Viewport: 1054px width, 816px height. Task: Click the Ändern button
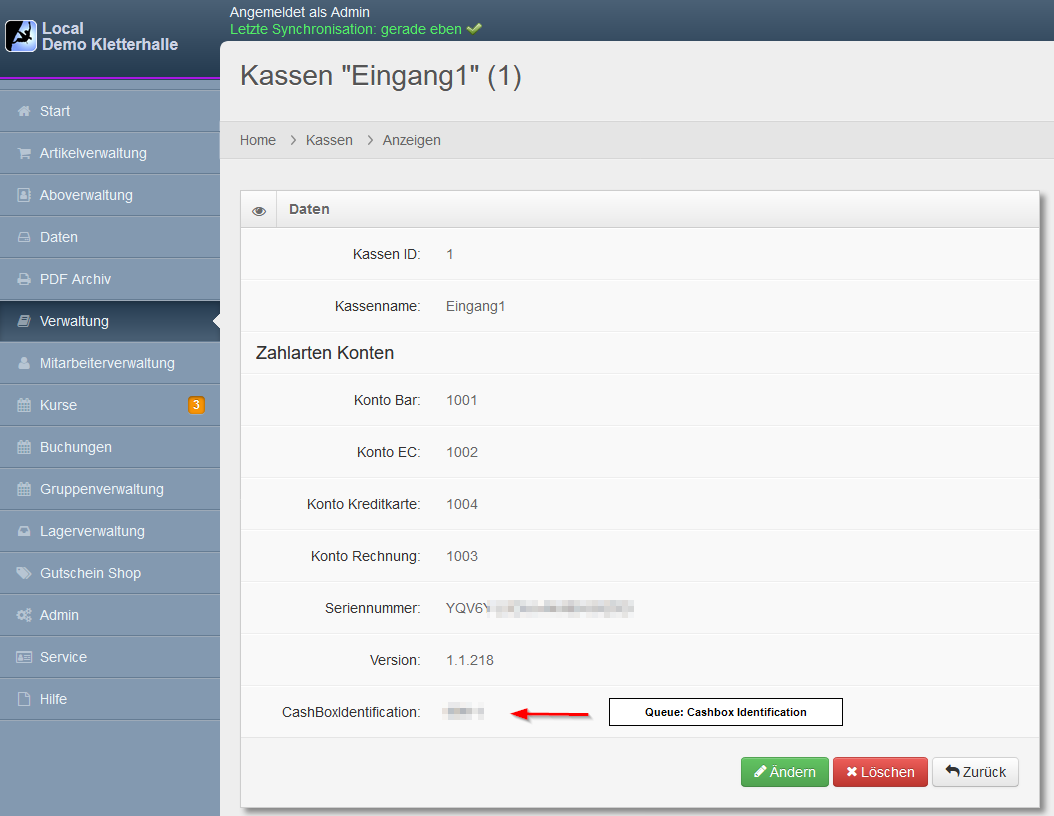tap(784, 772)
